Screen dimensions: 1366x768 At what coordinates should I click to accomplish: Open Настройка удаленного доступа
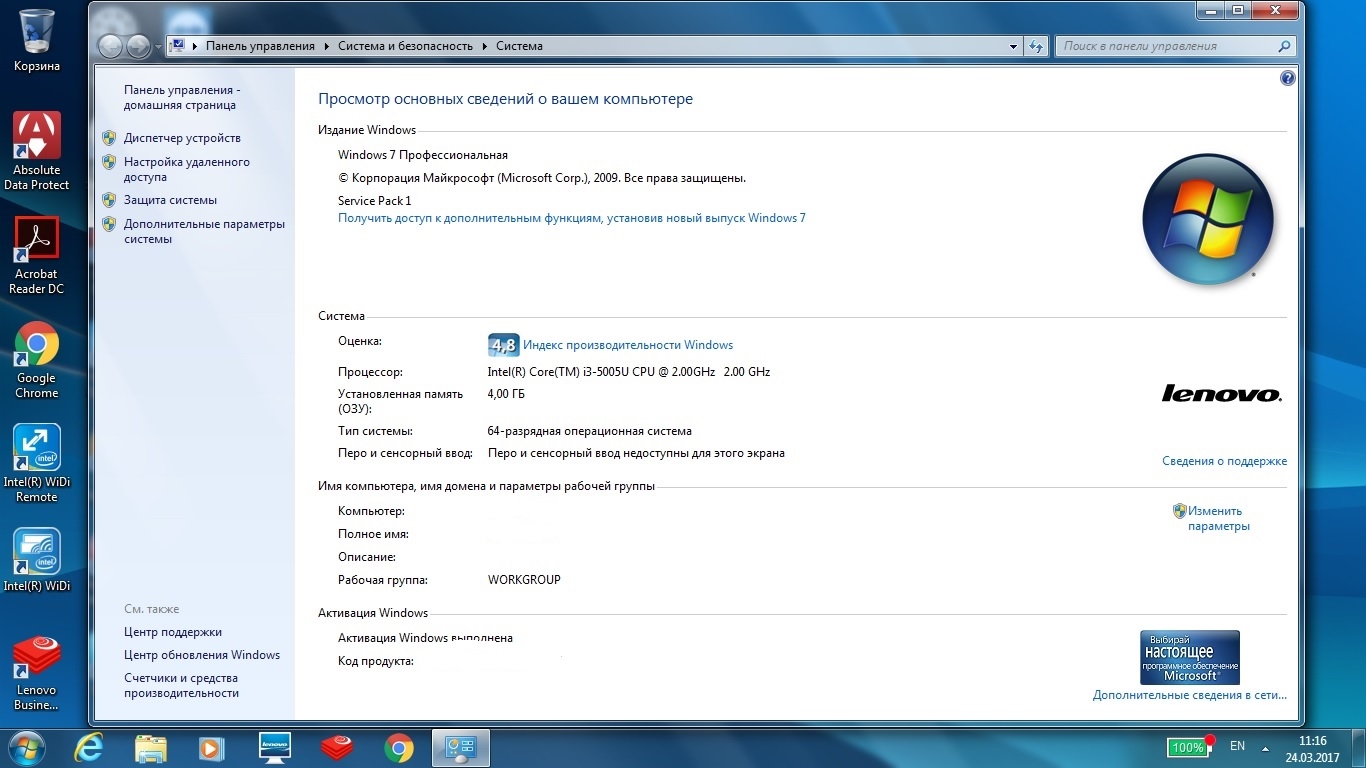(187, 169)
